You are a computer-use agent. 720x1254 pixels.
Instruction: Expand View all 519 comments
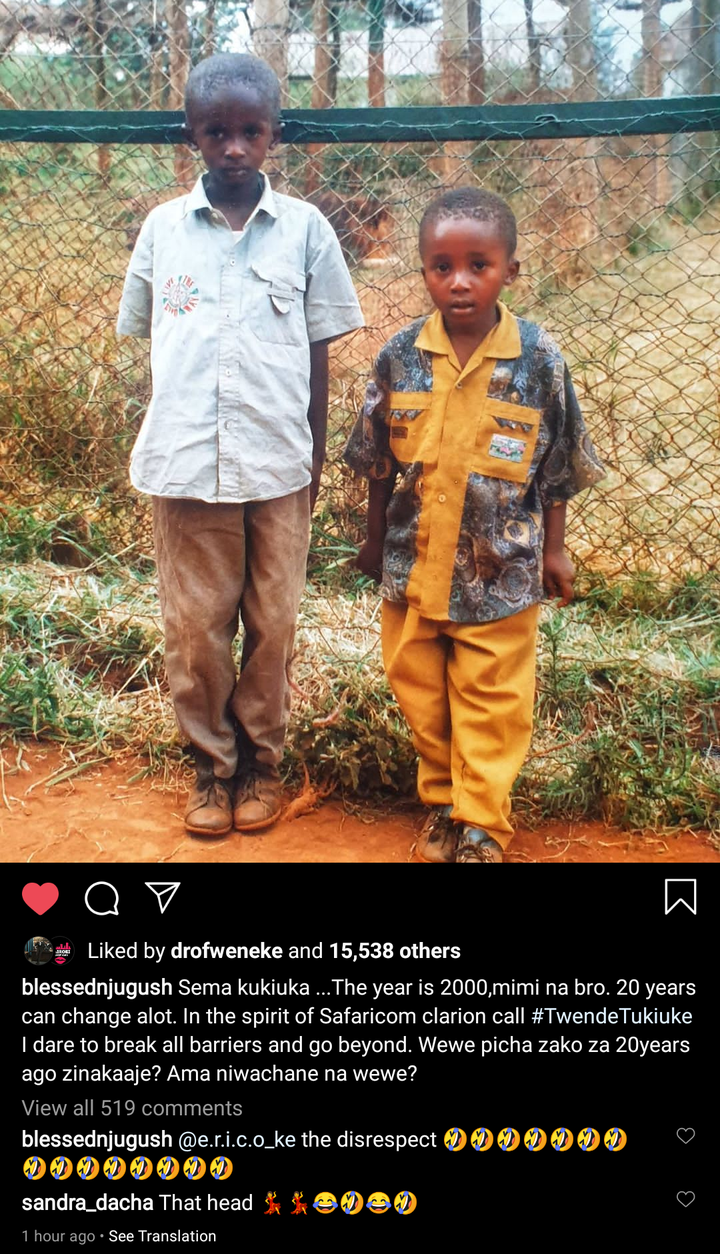coord(132,1108)
